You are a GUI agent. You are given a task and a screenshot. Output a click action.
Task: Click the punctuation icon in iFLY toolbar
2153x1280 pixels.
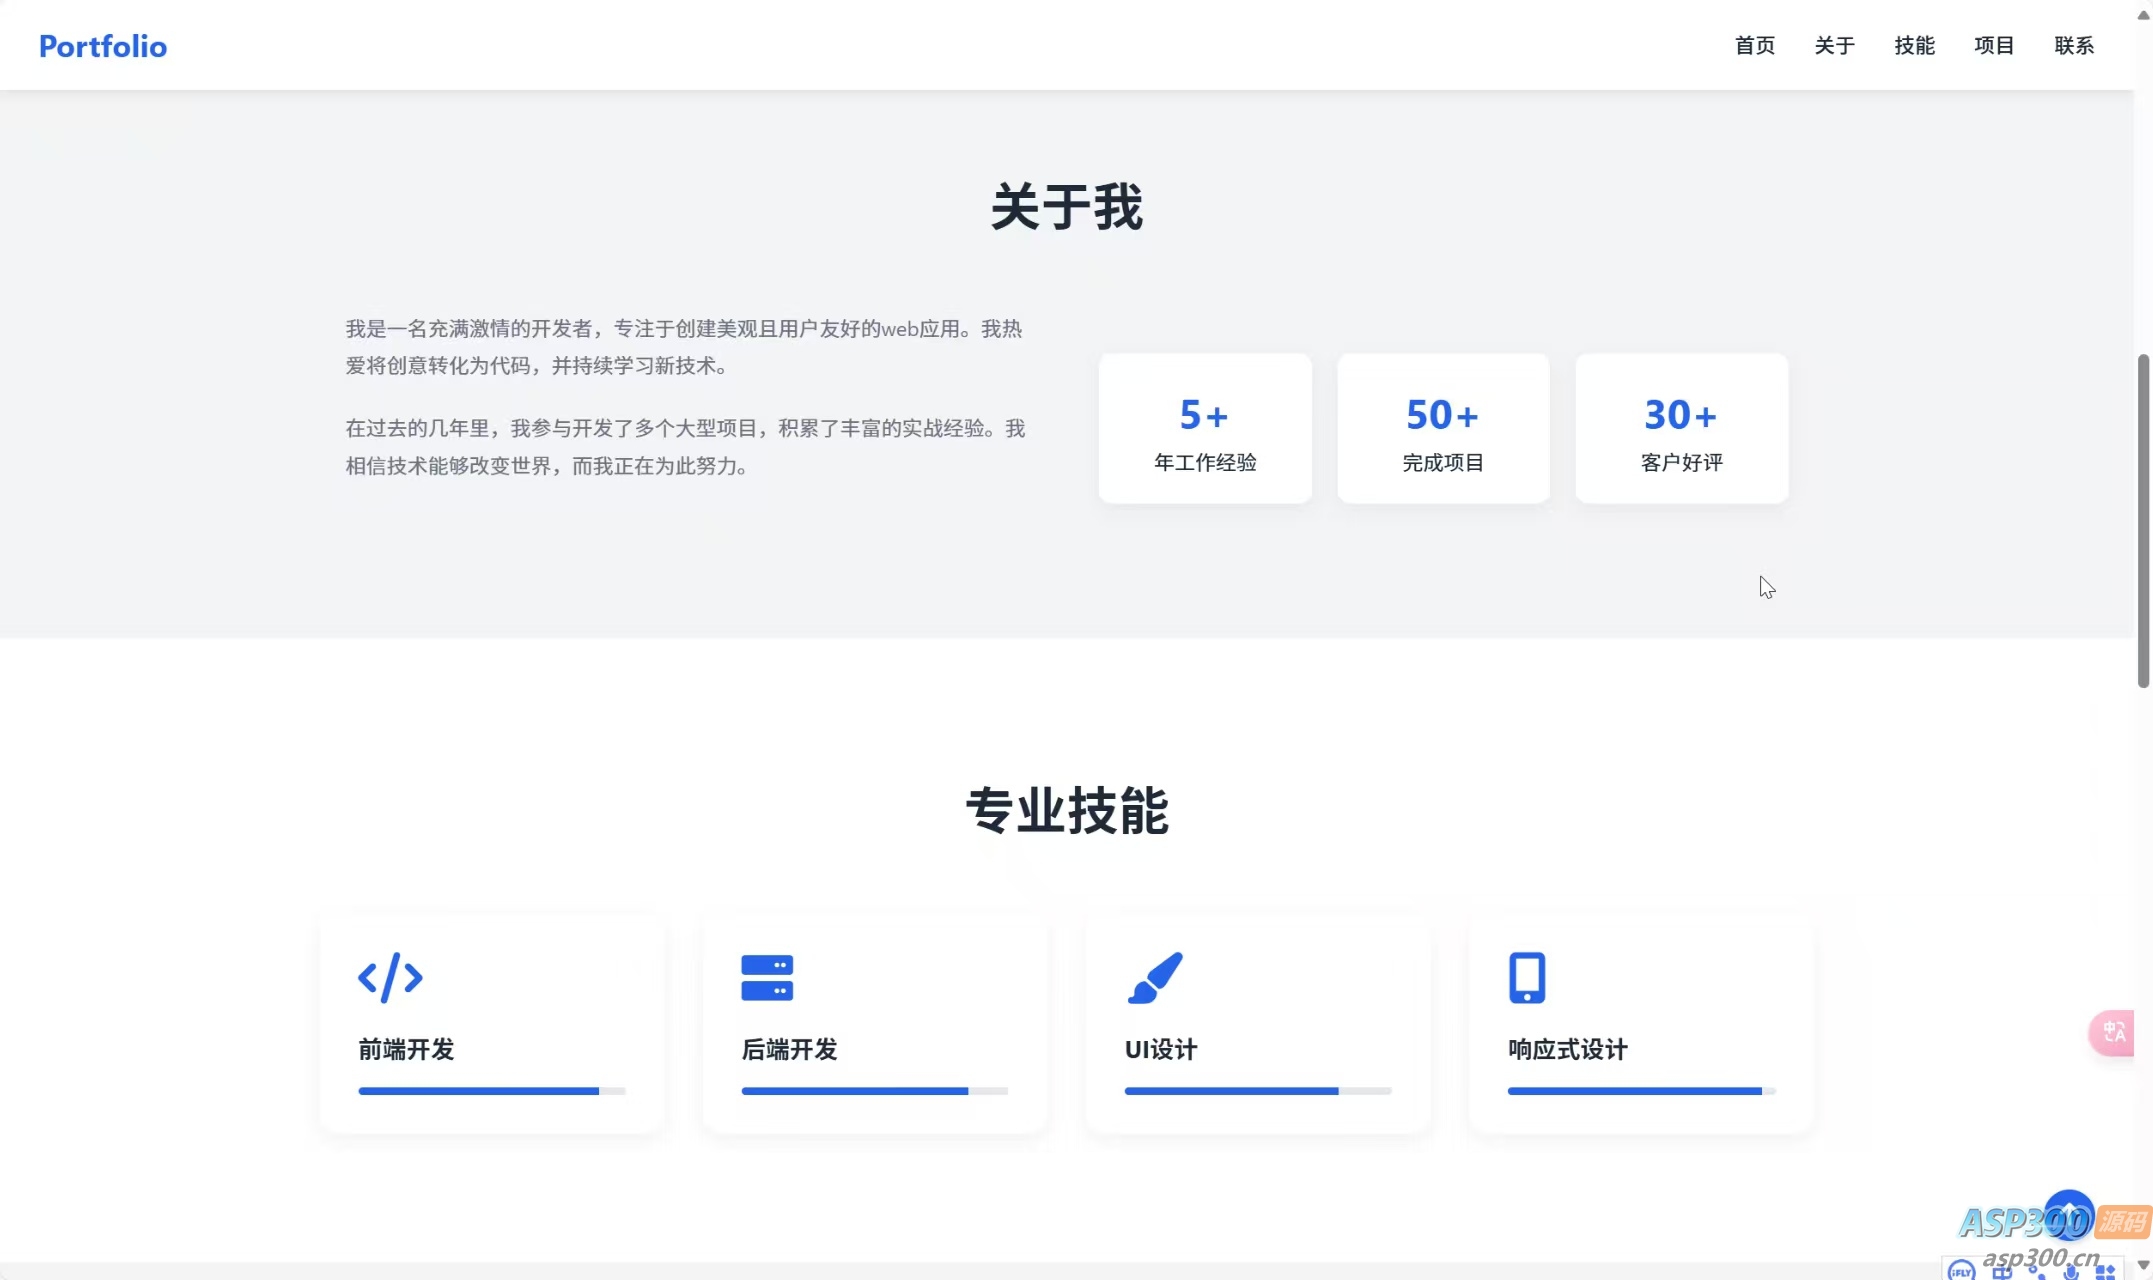coord(2037,1272)
